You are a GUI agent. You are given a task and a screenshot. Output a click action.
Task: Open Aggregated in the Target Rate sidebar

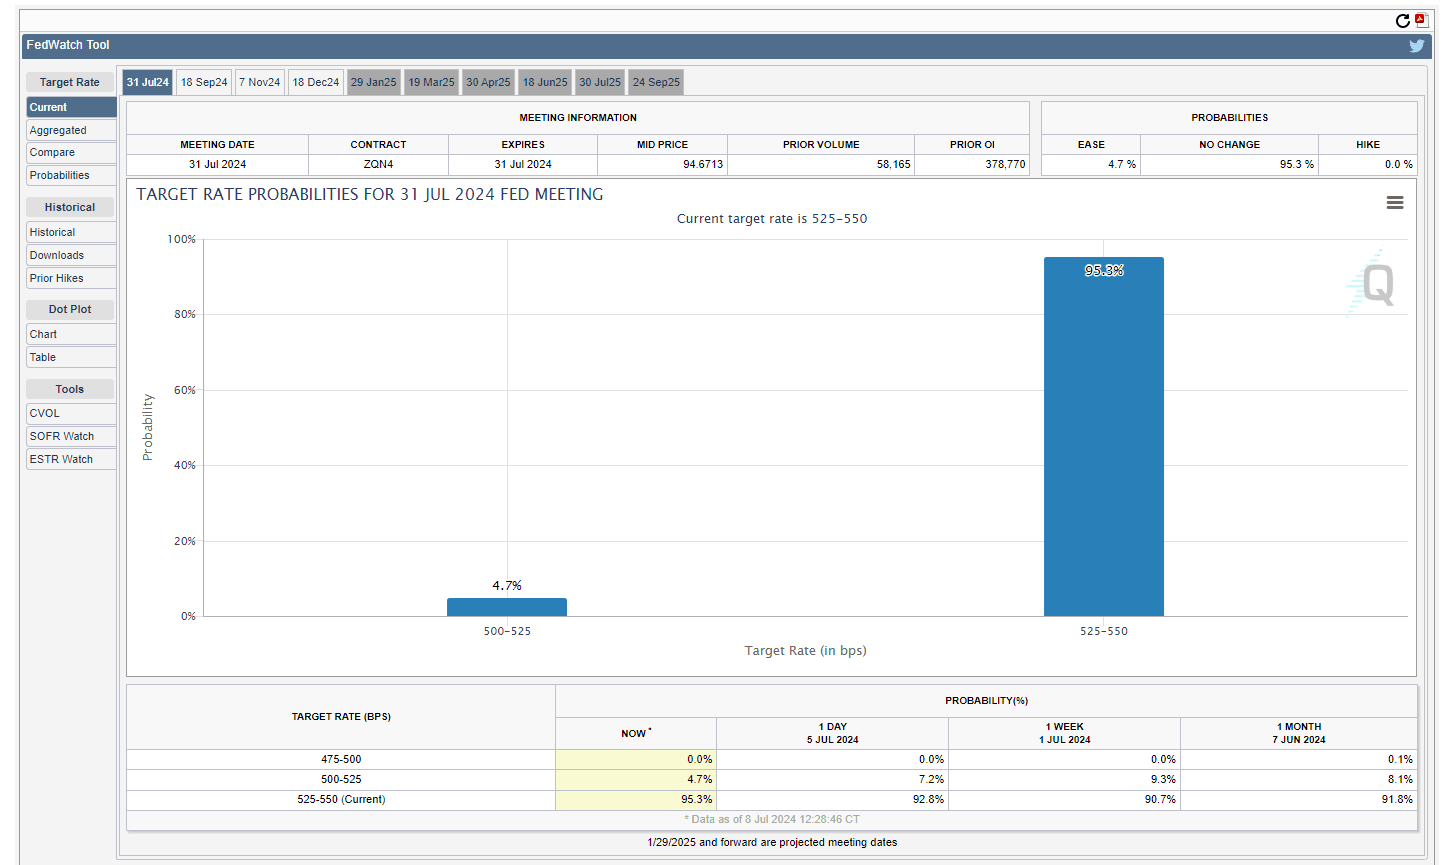click(x=58, y=130)
